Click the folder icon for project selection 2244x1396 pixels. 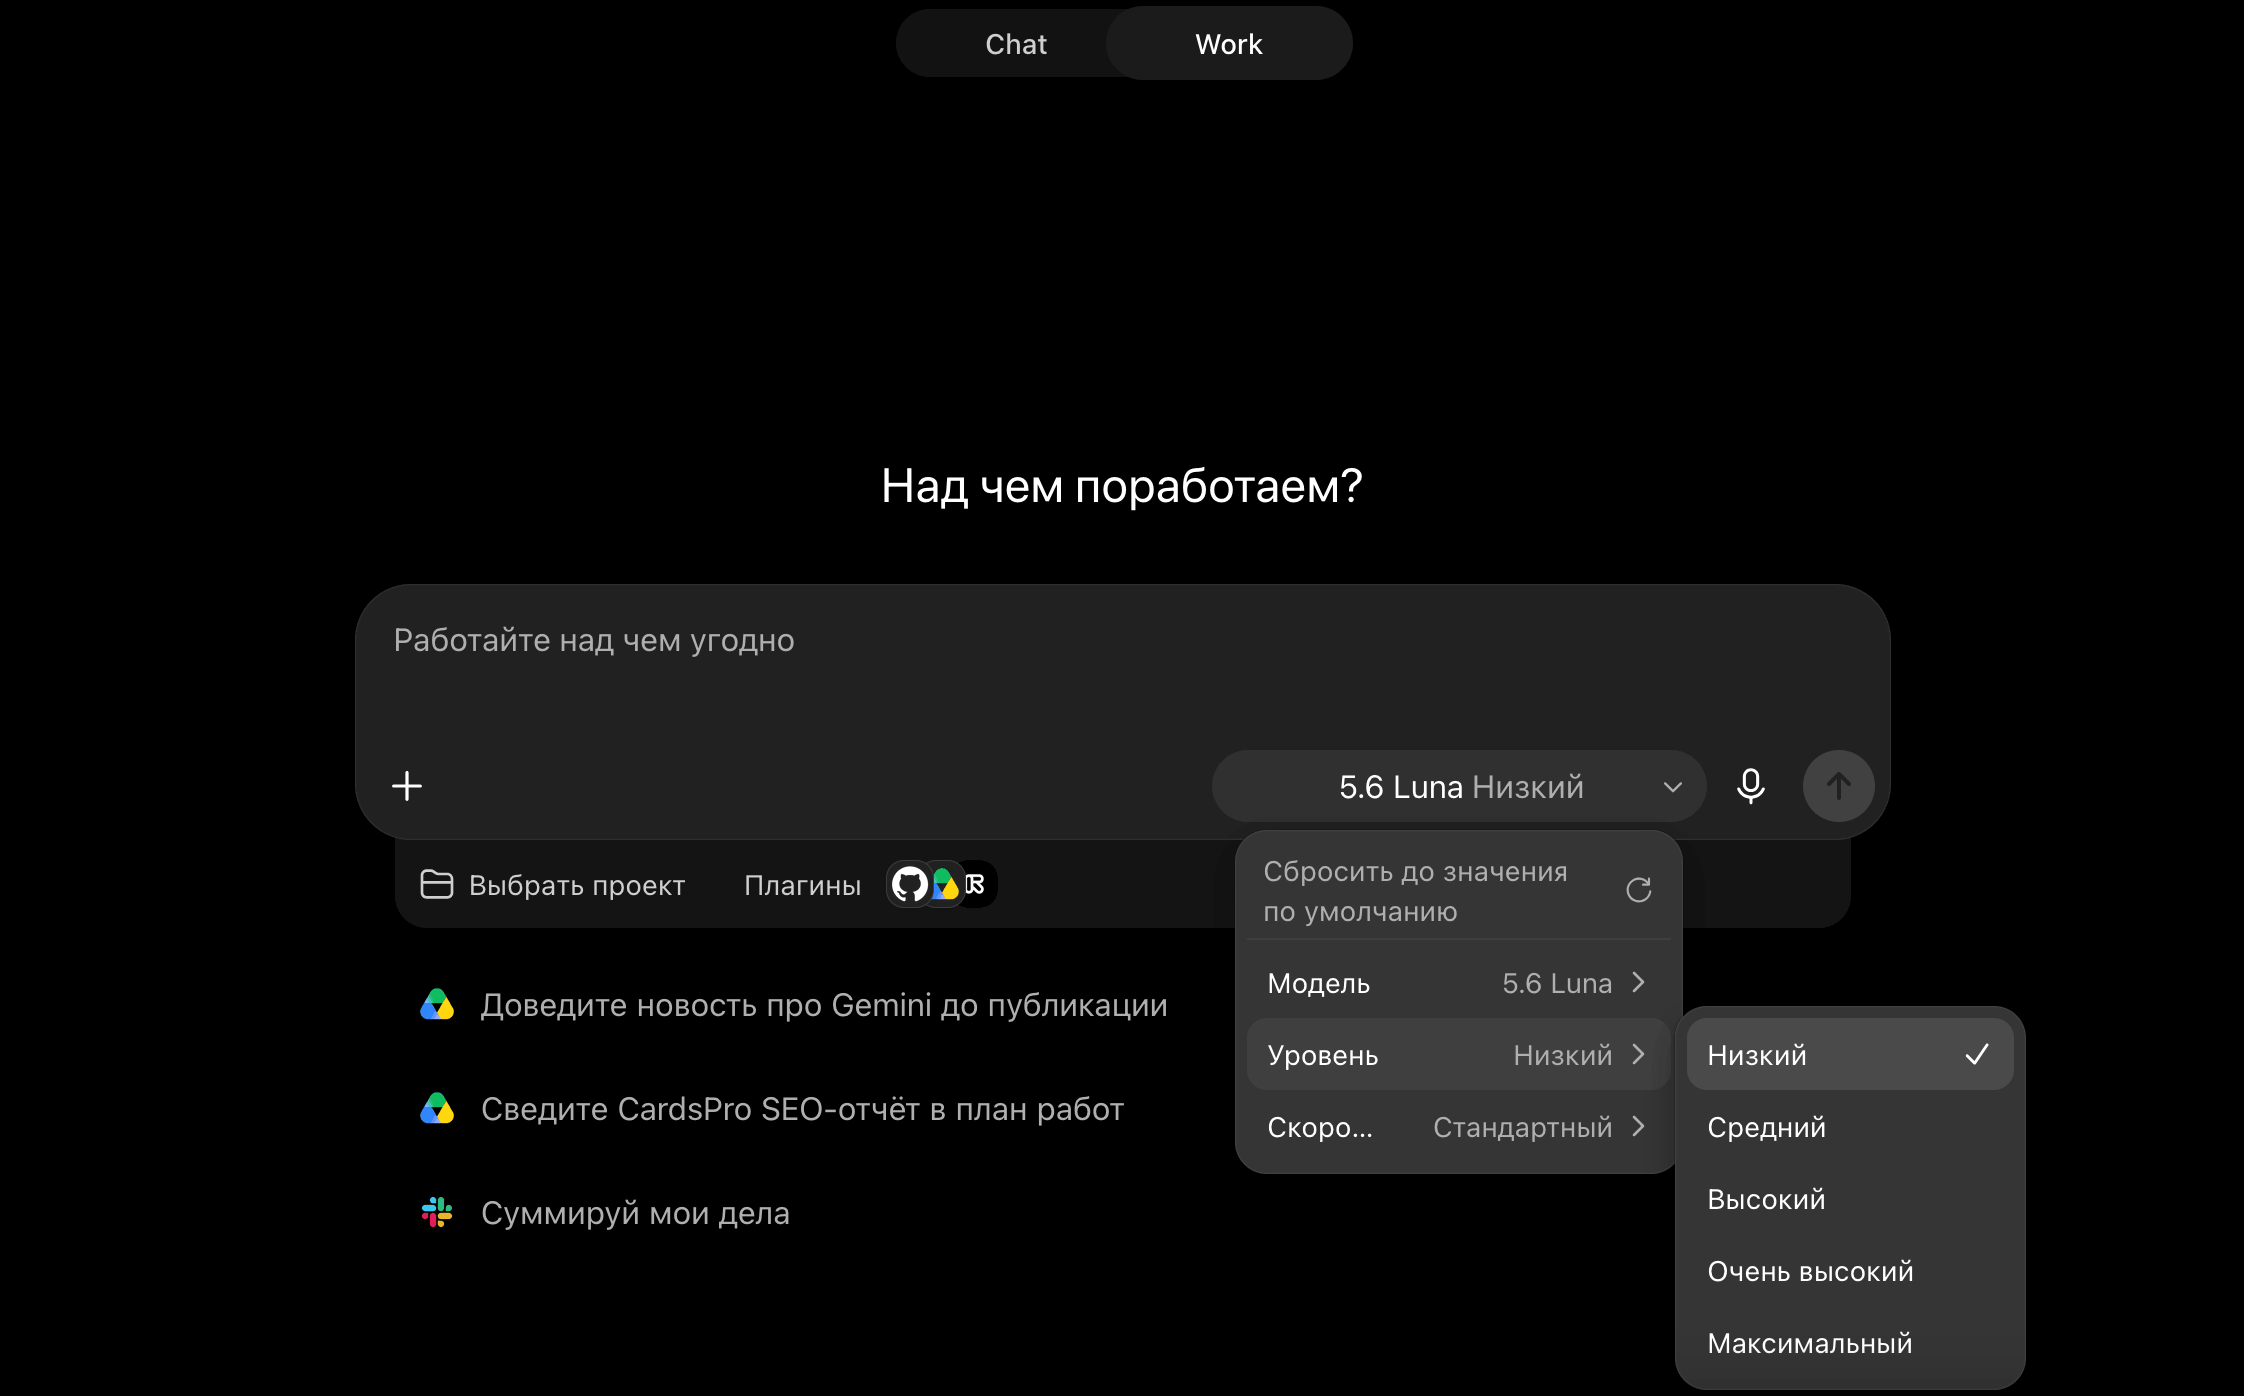tap(437, 884)
